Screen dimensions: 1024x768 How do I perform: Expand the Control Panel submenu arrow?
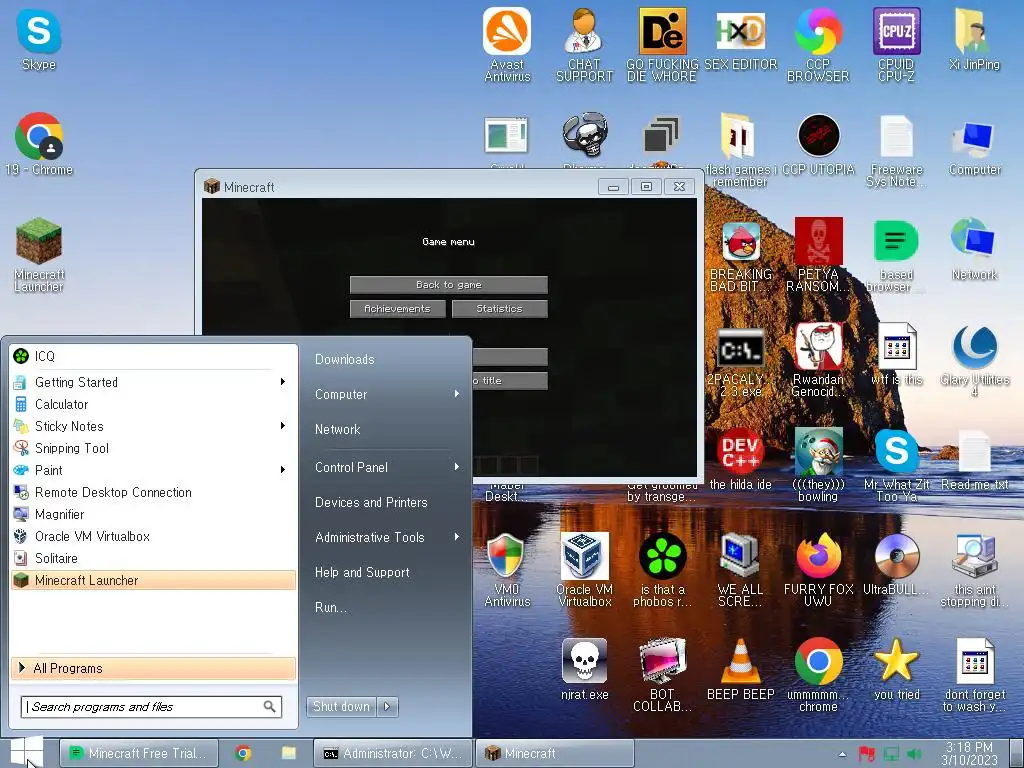coord(457,467)
